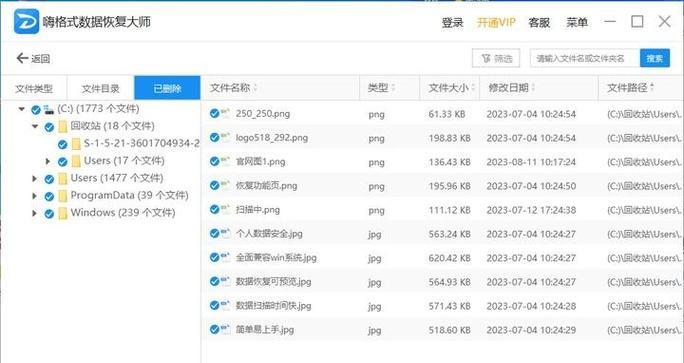
Task: Click image icon of 官网图1.png
Action: 226,161
